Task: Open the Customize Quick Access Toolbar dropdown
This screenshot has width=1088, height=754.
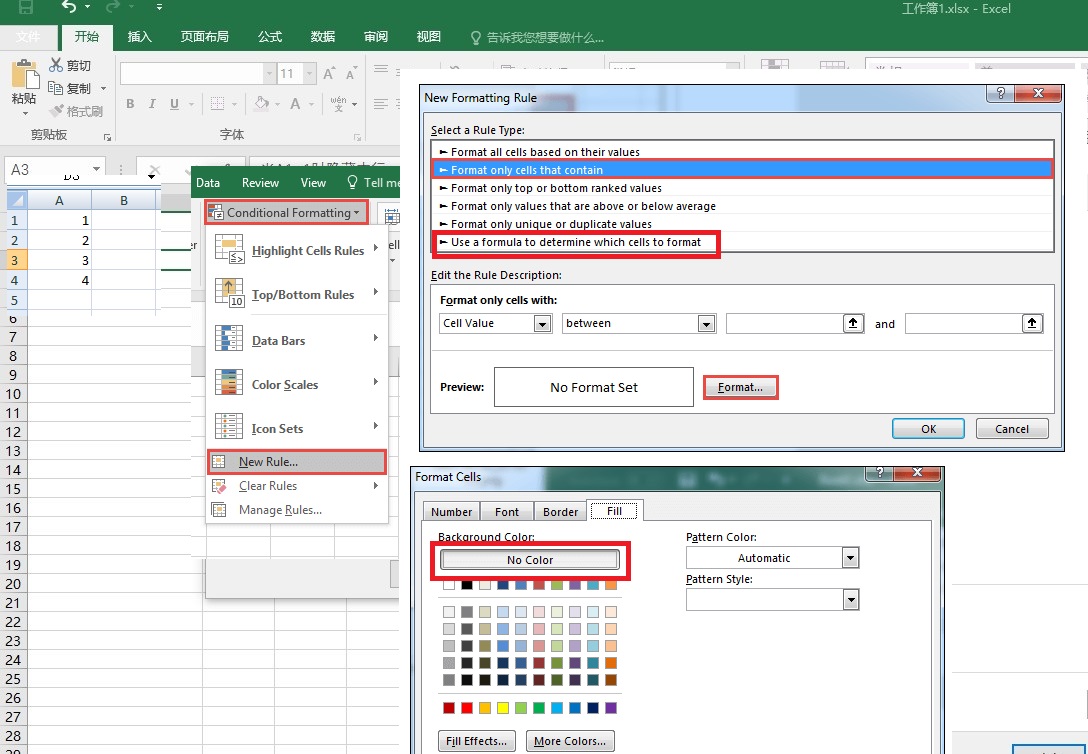Action: [160, 7]
